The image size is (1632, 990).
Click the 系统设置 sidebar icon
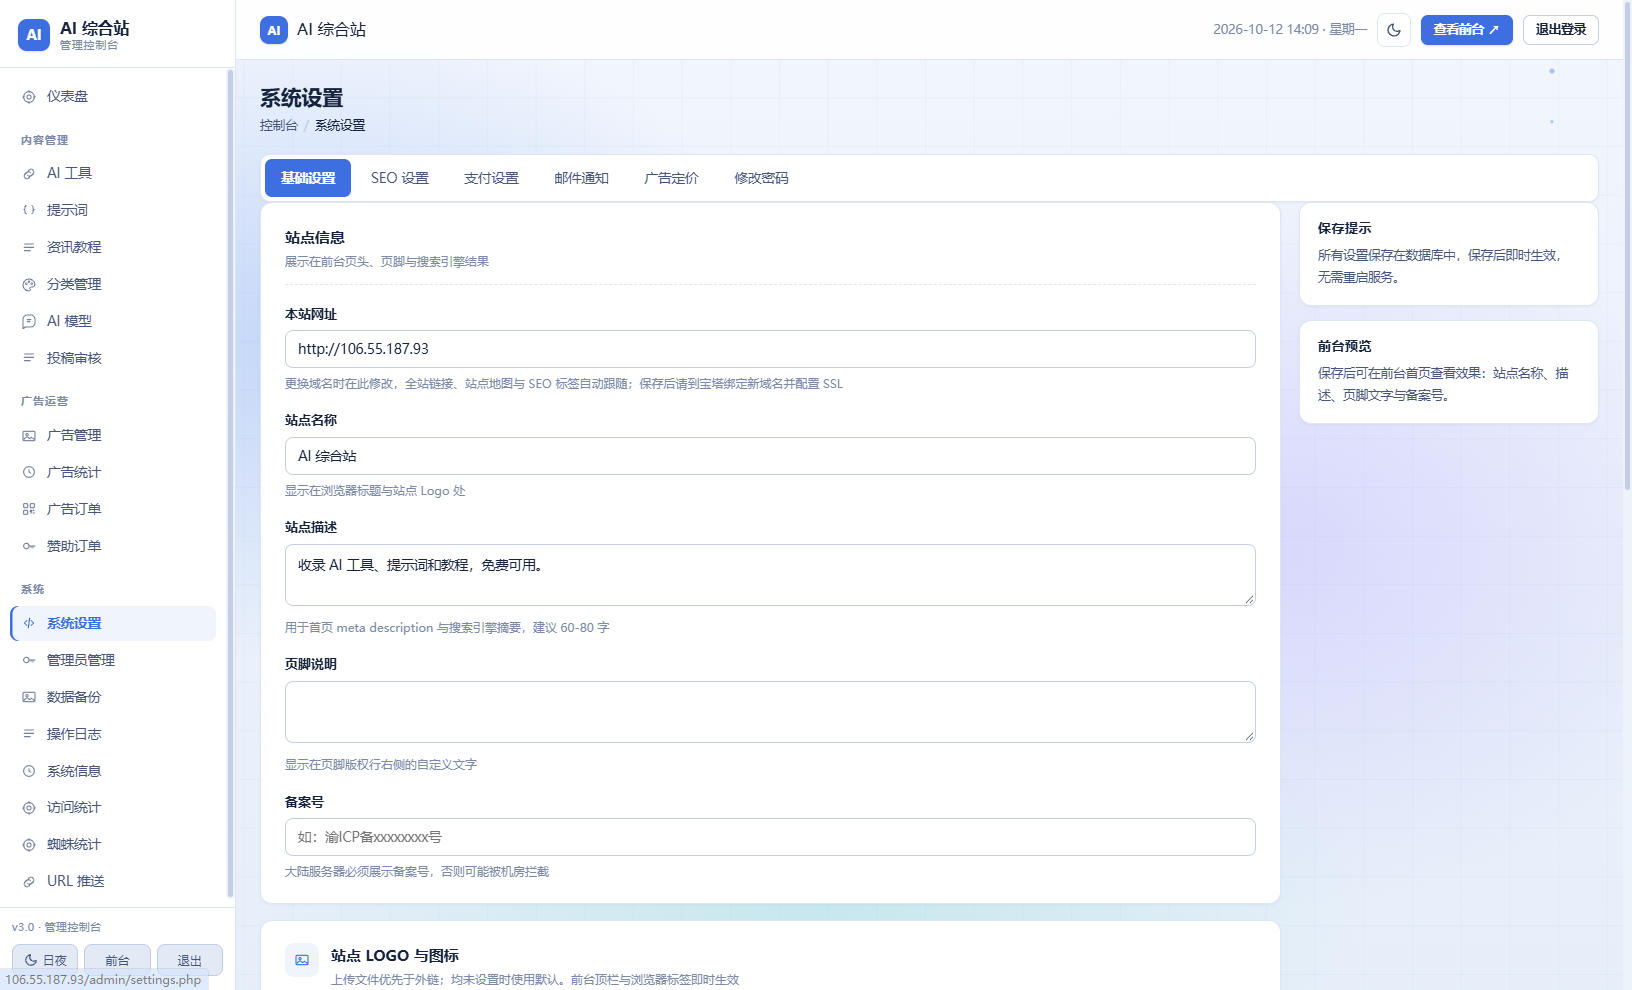[29, 624]
